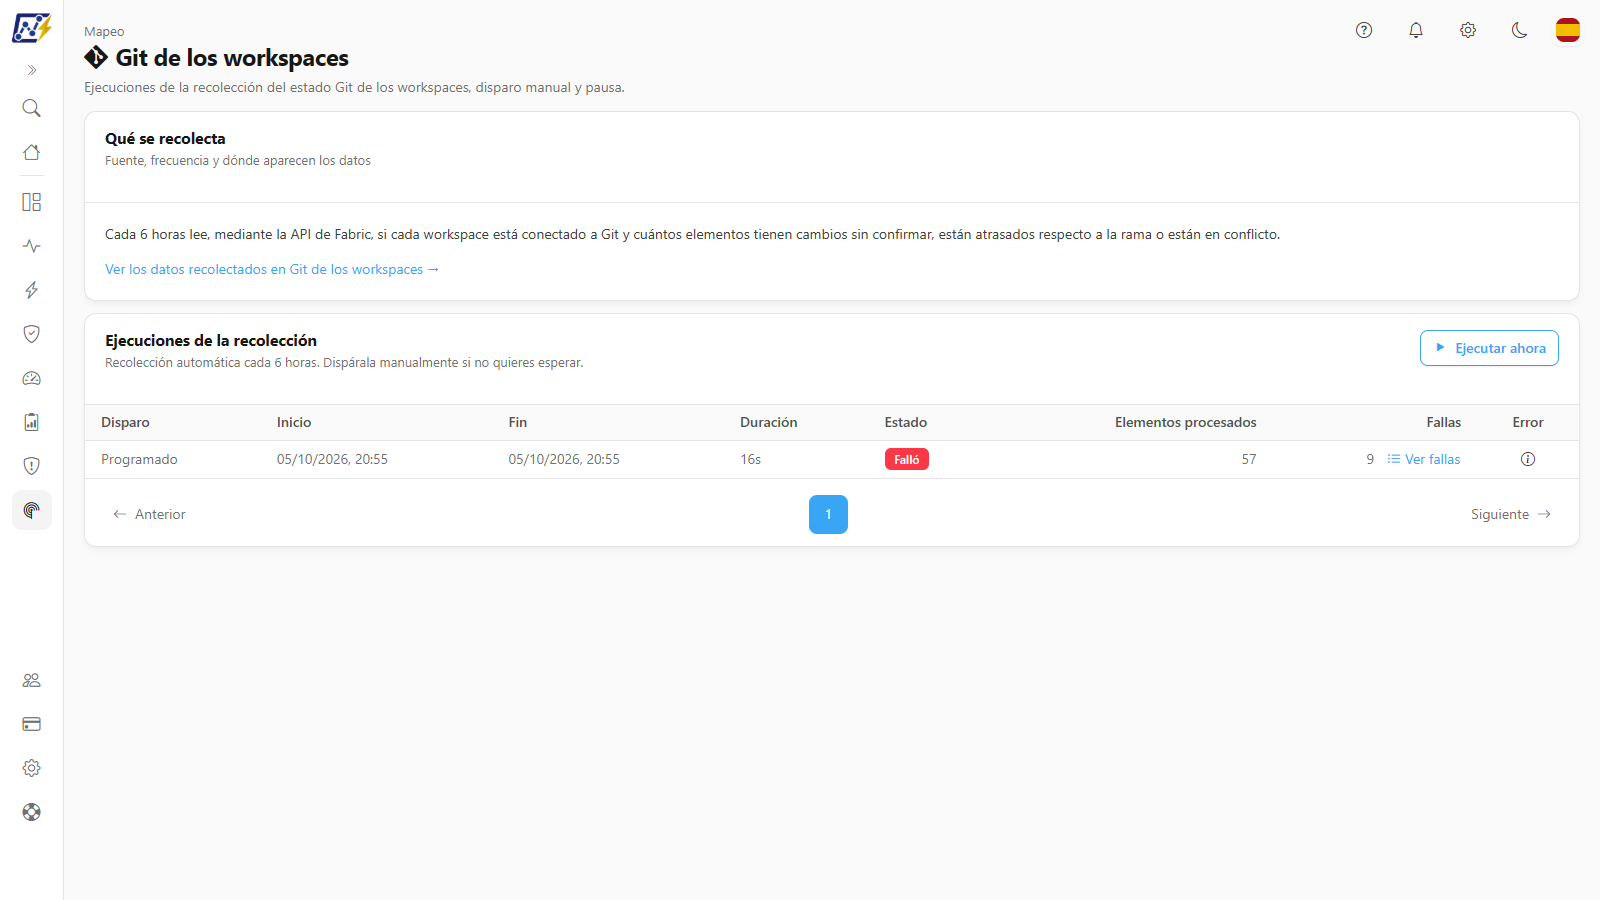Click the Mapeo breadcrumb label

104,32
